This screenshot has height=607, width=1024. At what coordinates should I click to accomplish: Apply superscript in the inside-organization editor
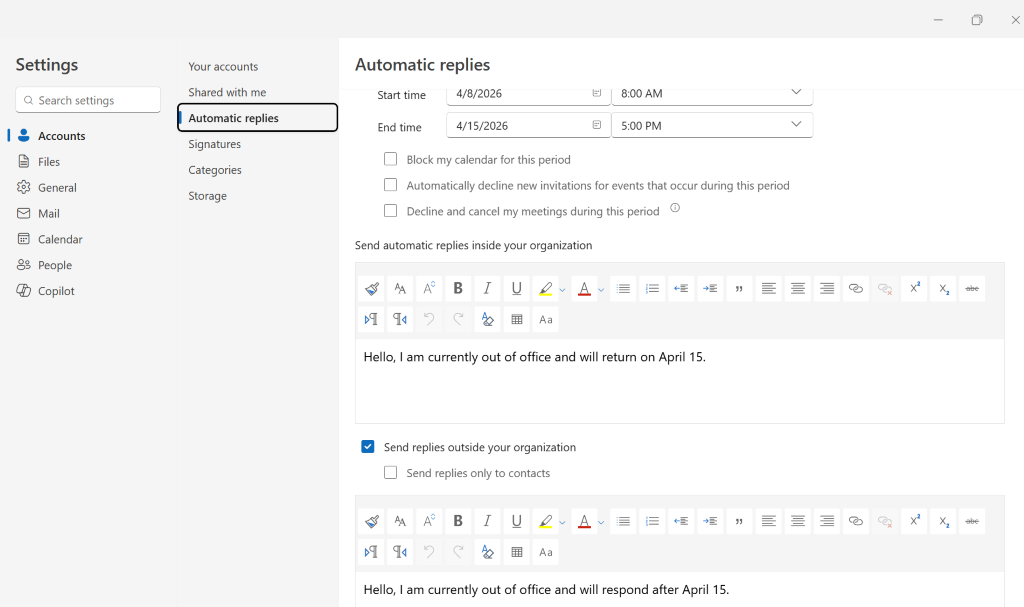pos(914,288)
